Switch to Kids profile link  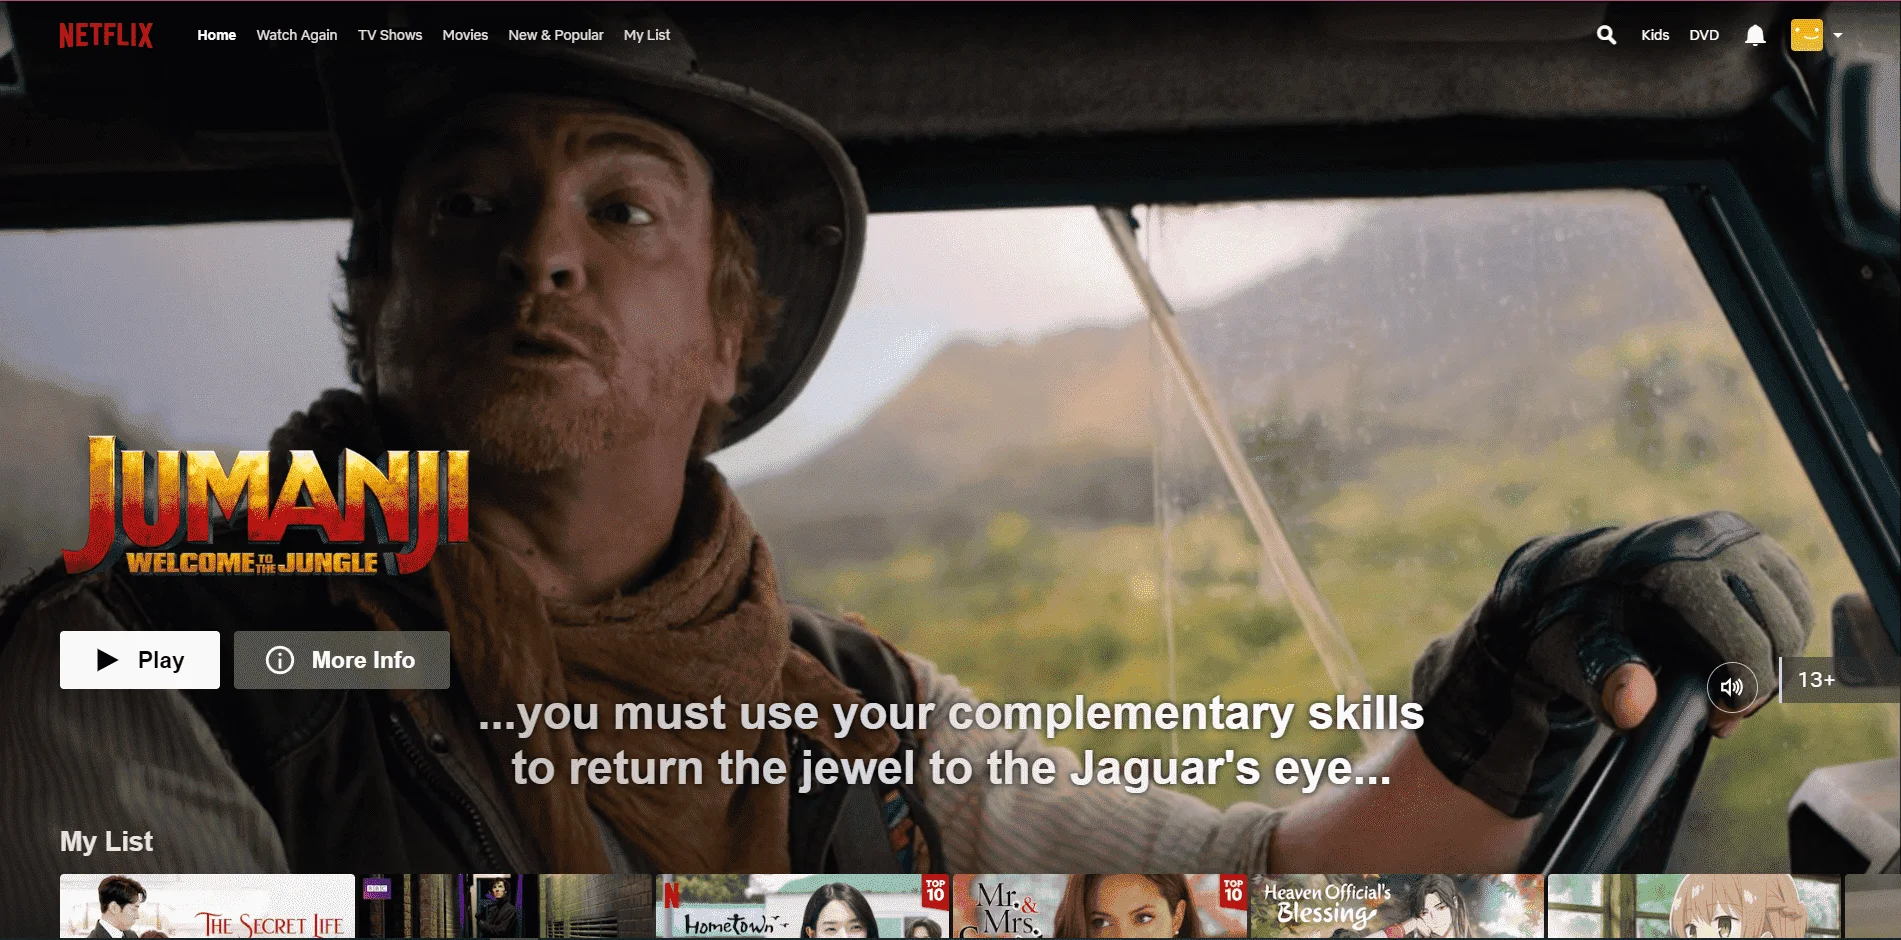click(1655, 35)
